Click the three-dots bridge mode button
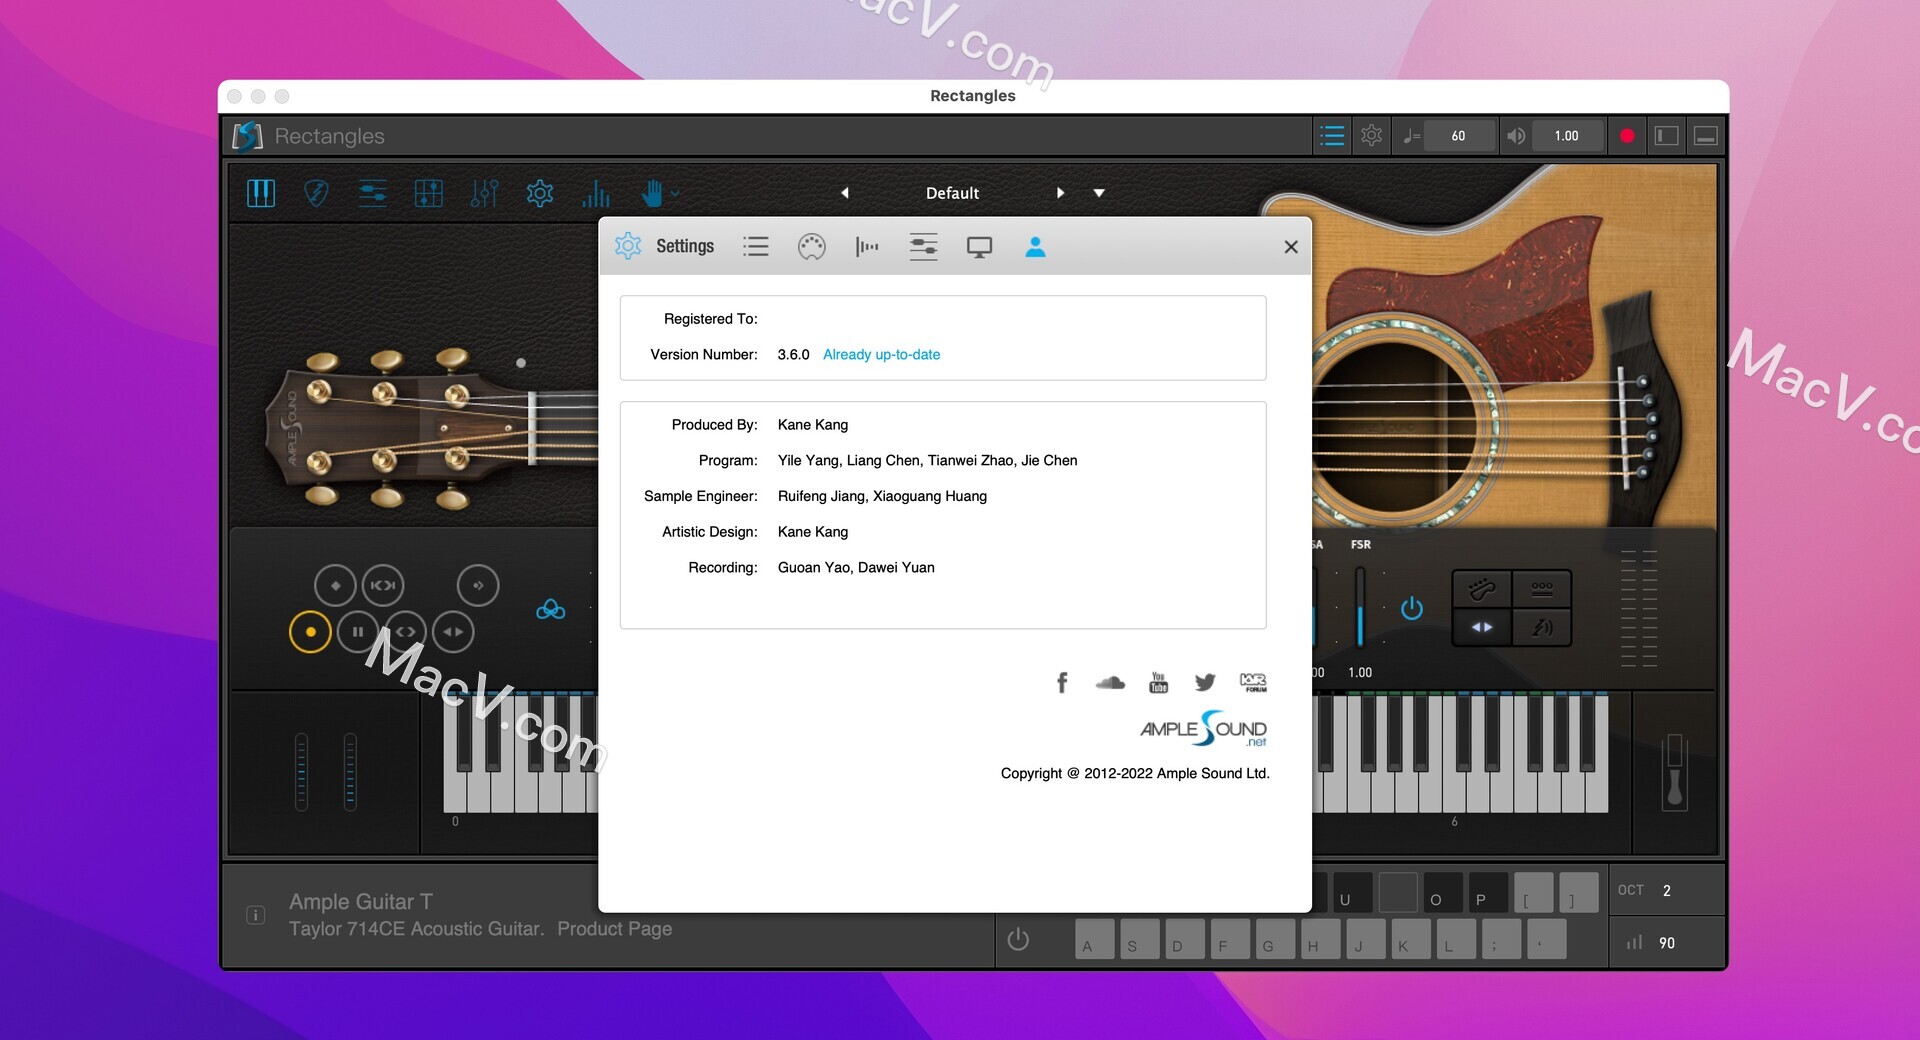1920x1040 pixels. [x=1542, y=589]
